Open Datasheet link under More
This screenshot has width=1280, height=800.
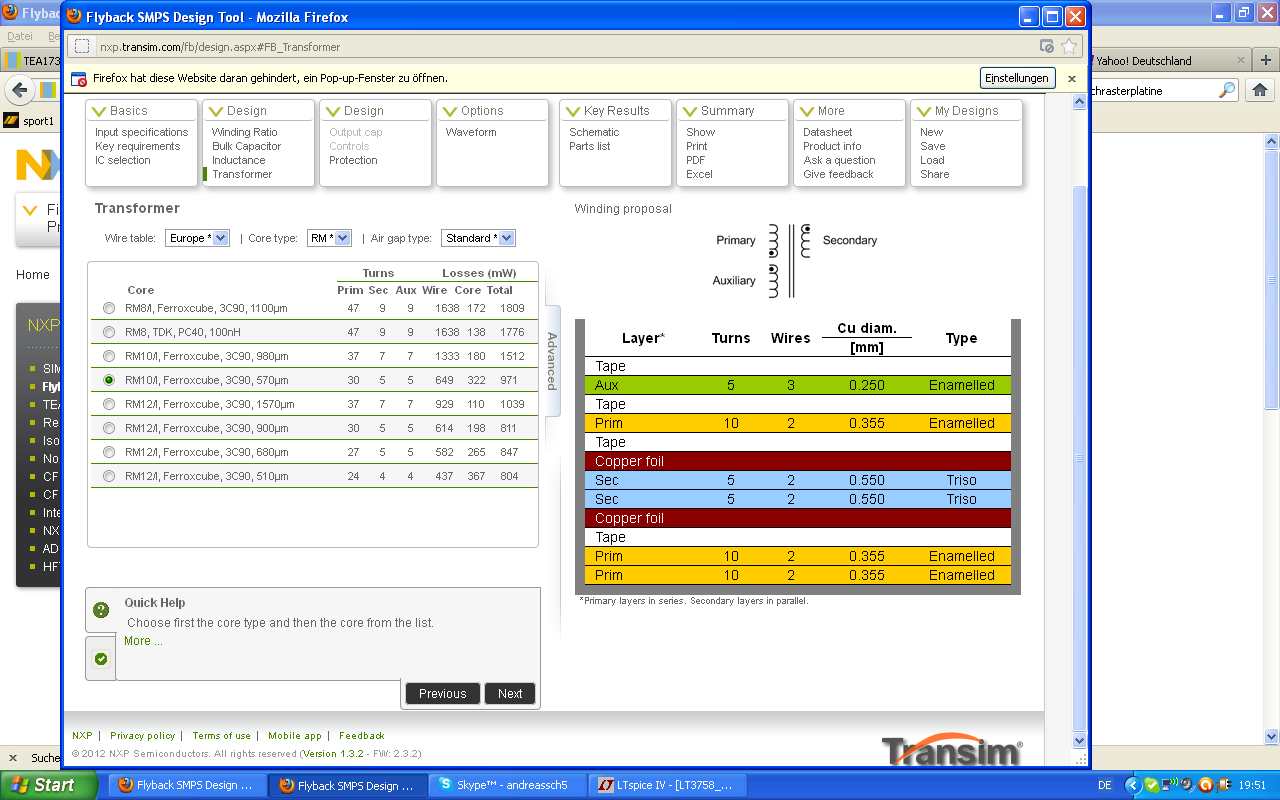coord(828,132)
